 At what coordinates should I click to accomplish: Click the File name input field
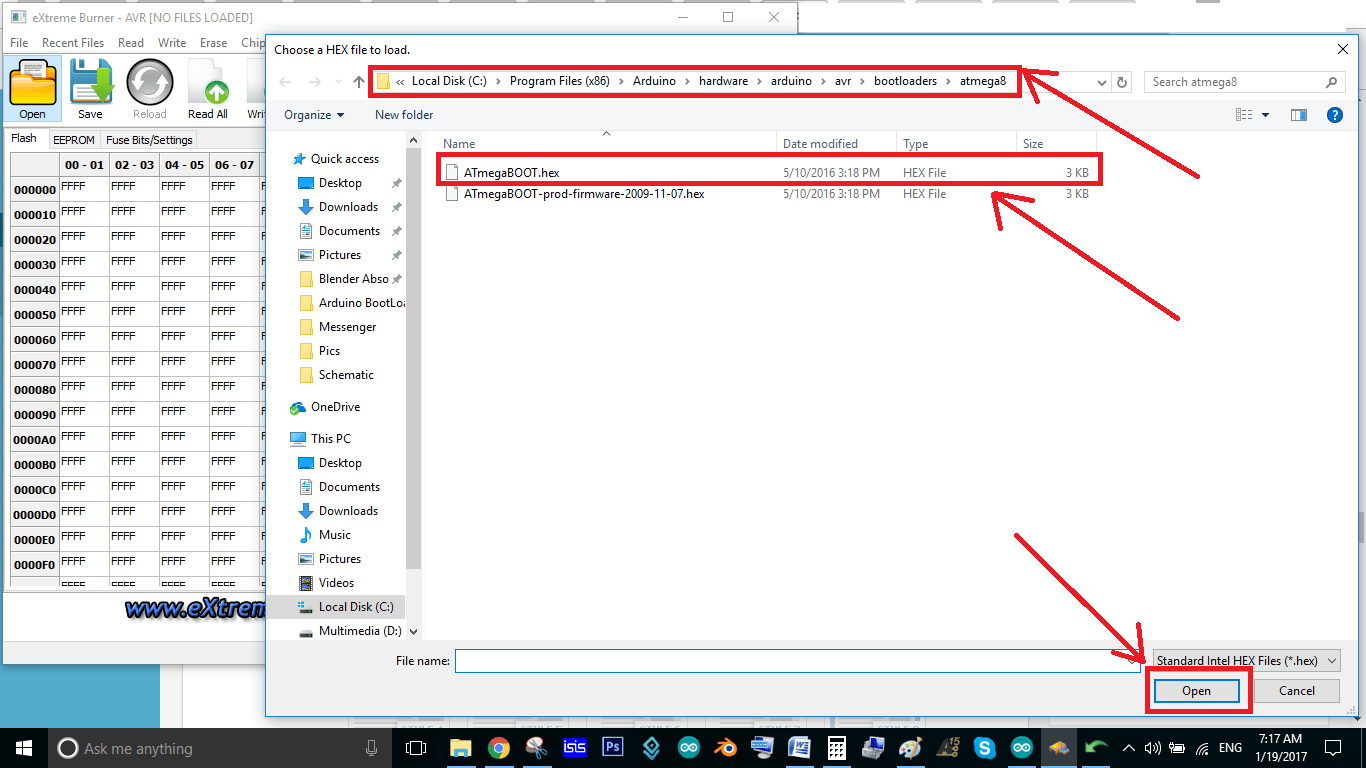click(x=798, y=661)
